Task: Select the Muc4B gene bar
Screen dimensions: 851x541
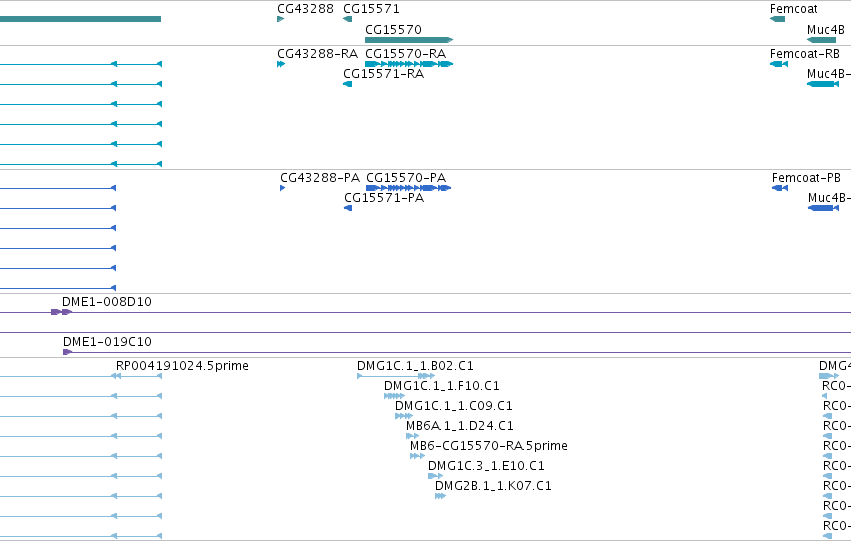Action: (822, 40)
